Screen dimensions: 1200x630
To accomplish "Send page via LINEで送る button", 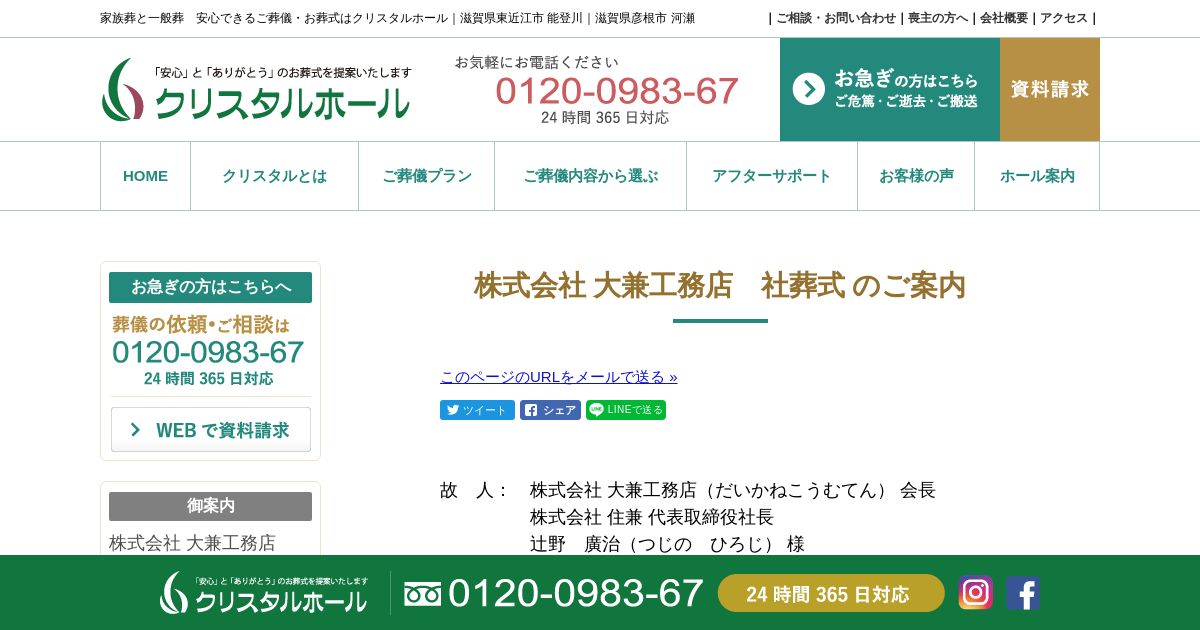I will [626, 410].
